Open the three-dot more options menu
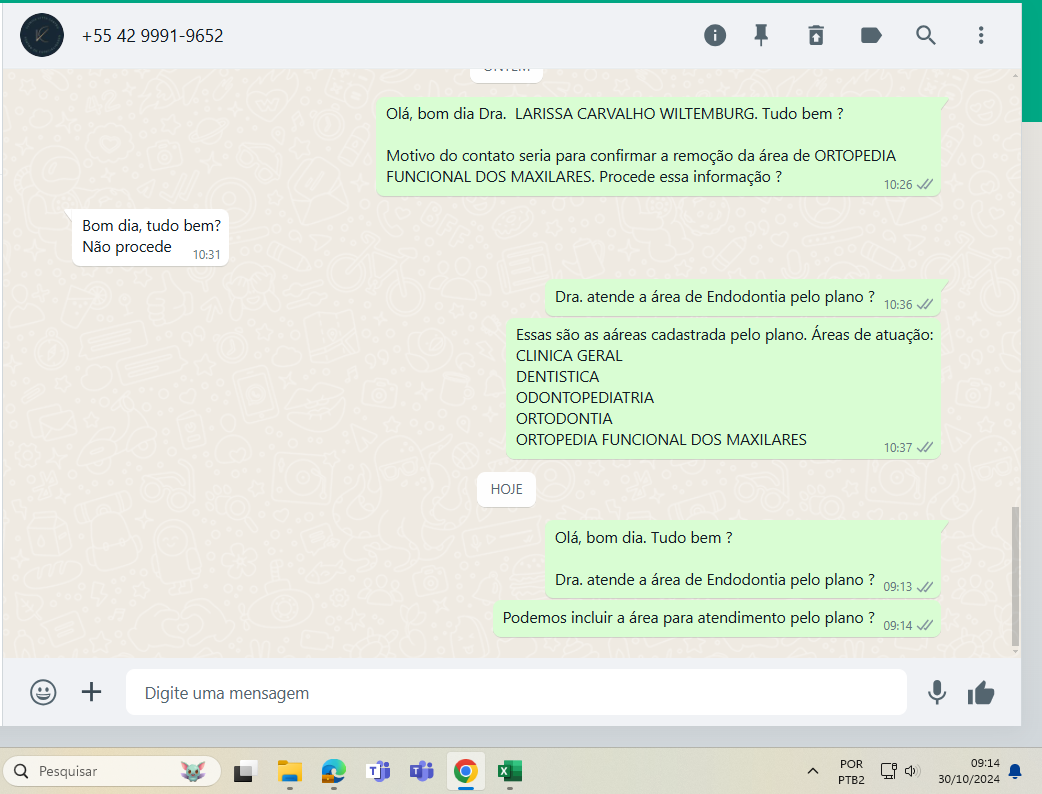 click(981, 35)
